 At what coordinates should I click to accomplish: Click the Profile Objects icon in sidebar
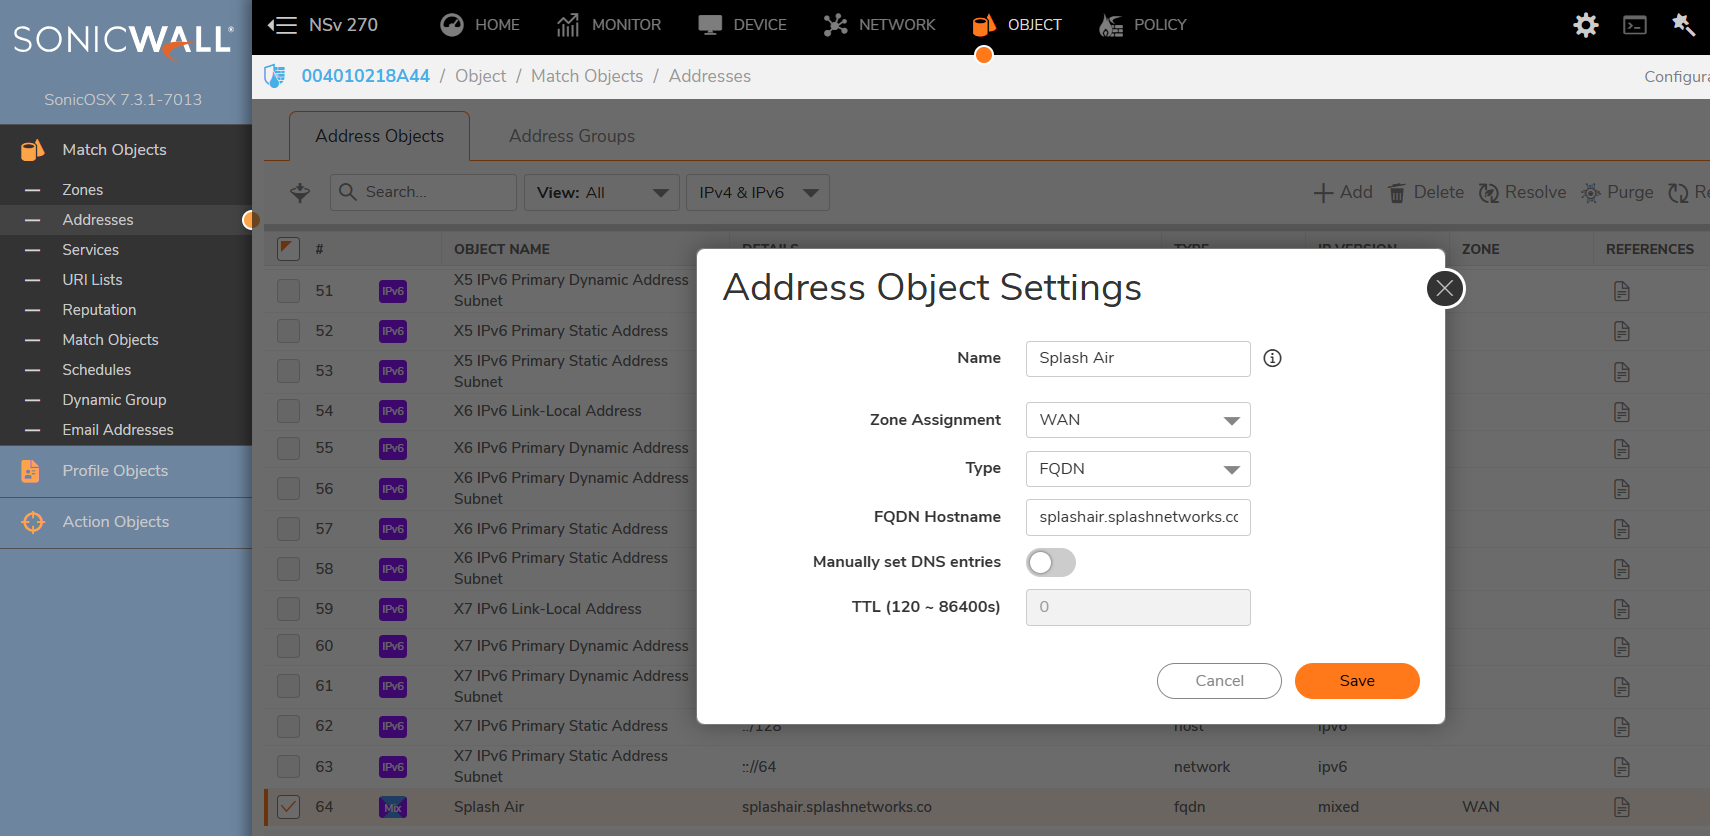[31, 471]
